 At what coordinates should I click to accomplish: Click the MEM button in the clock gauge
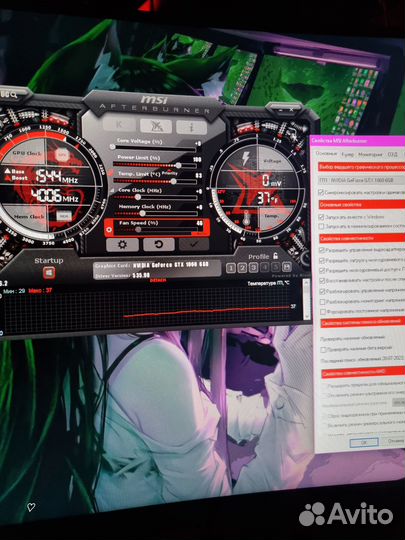tap(64, 216)
